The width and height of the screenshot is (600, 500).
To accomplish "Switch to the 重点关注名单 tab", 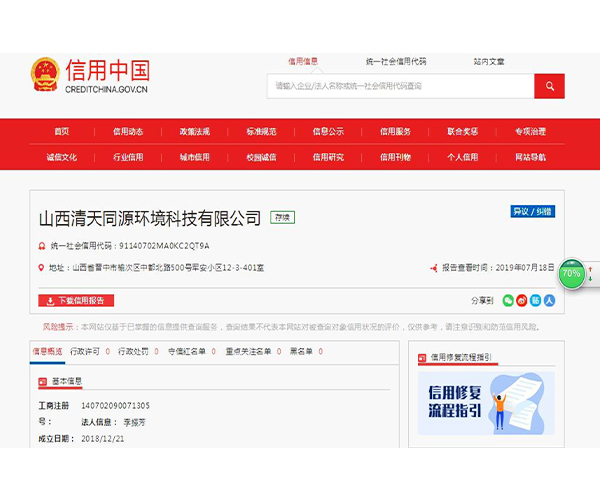I will [248, 351].
